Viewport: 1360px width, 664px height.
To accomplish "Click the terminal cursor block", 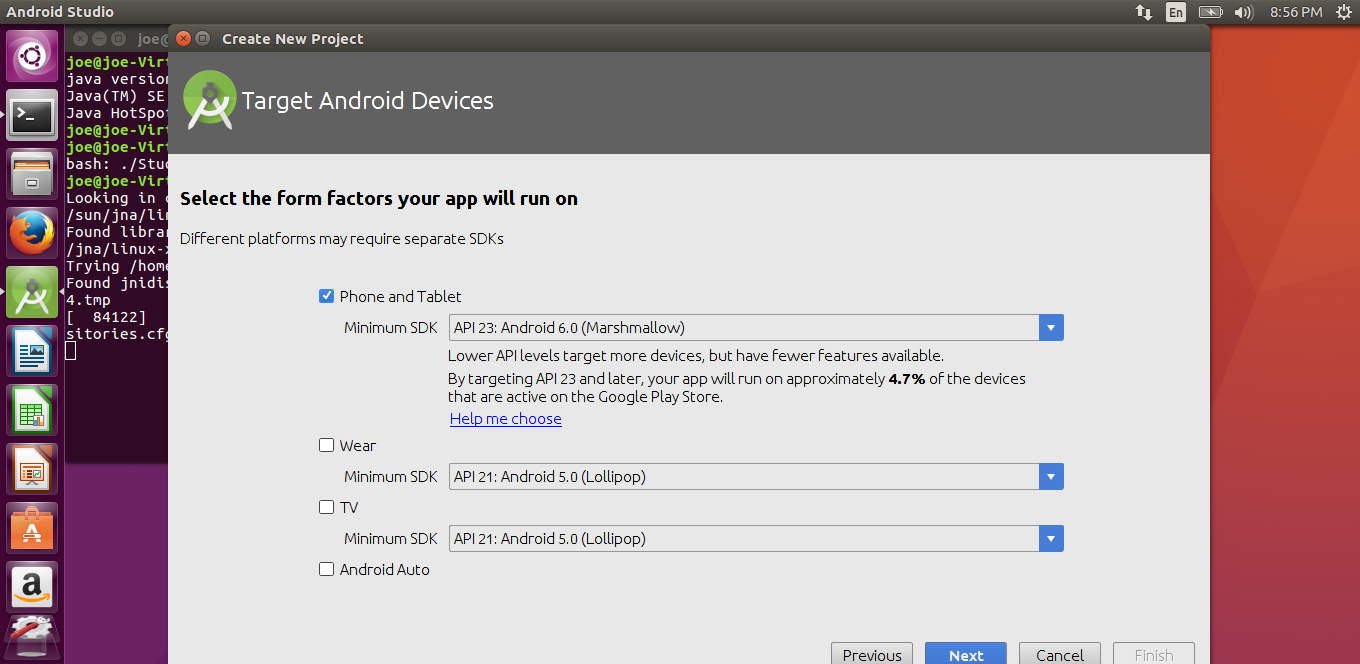I will tap(71, 351).
